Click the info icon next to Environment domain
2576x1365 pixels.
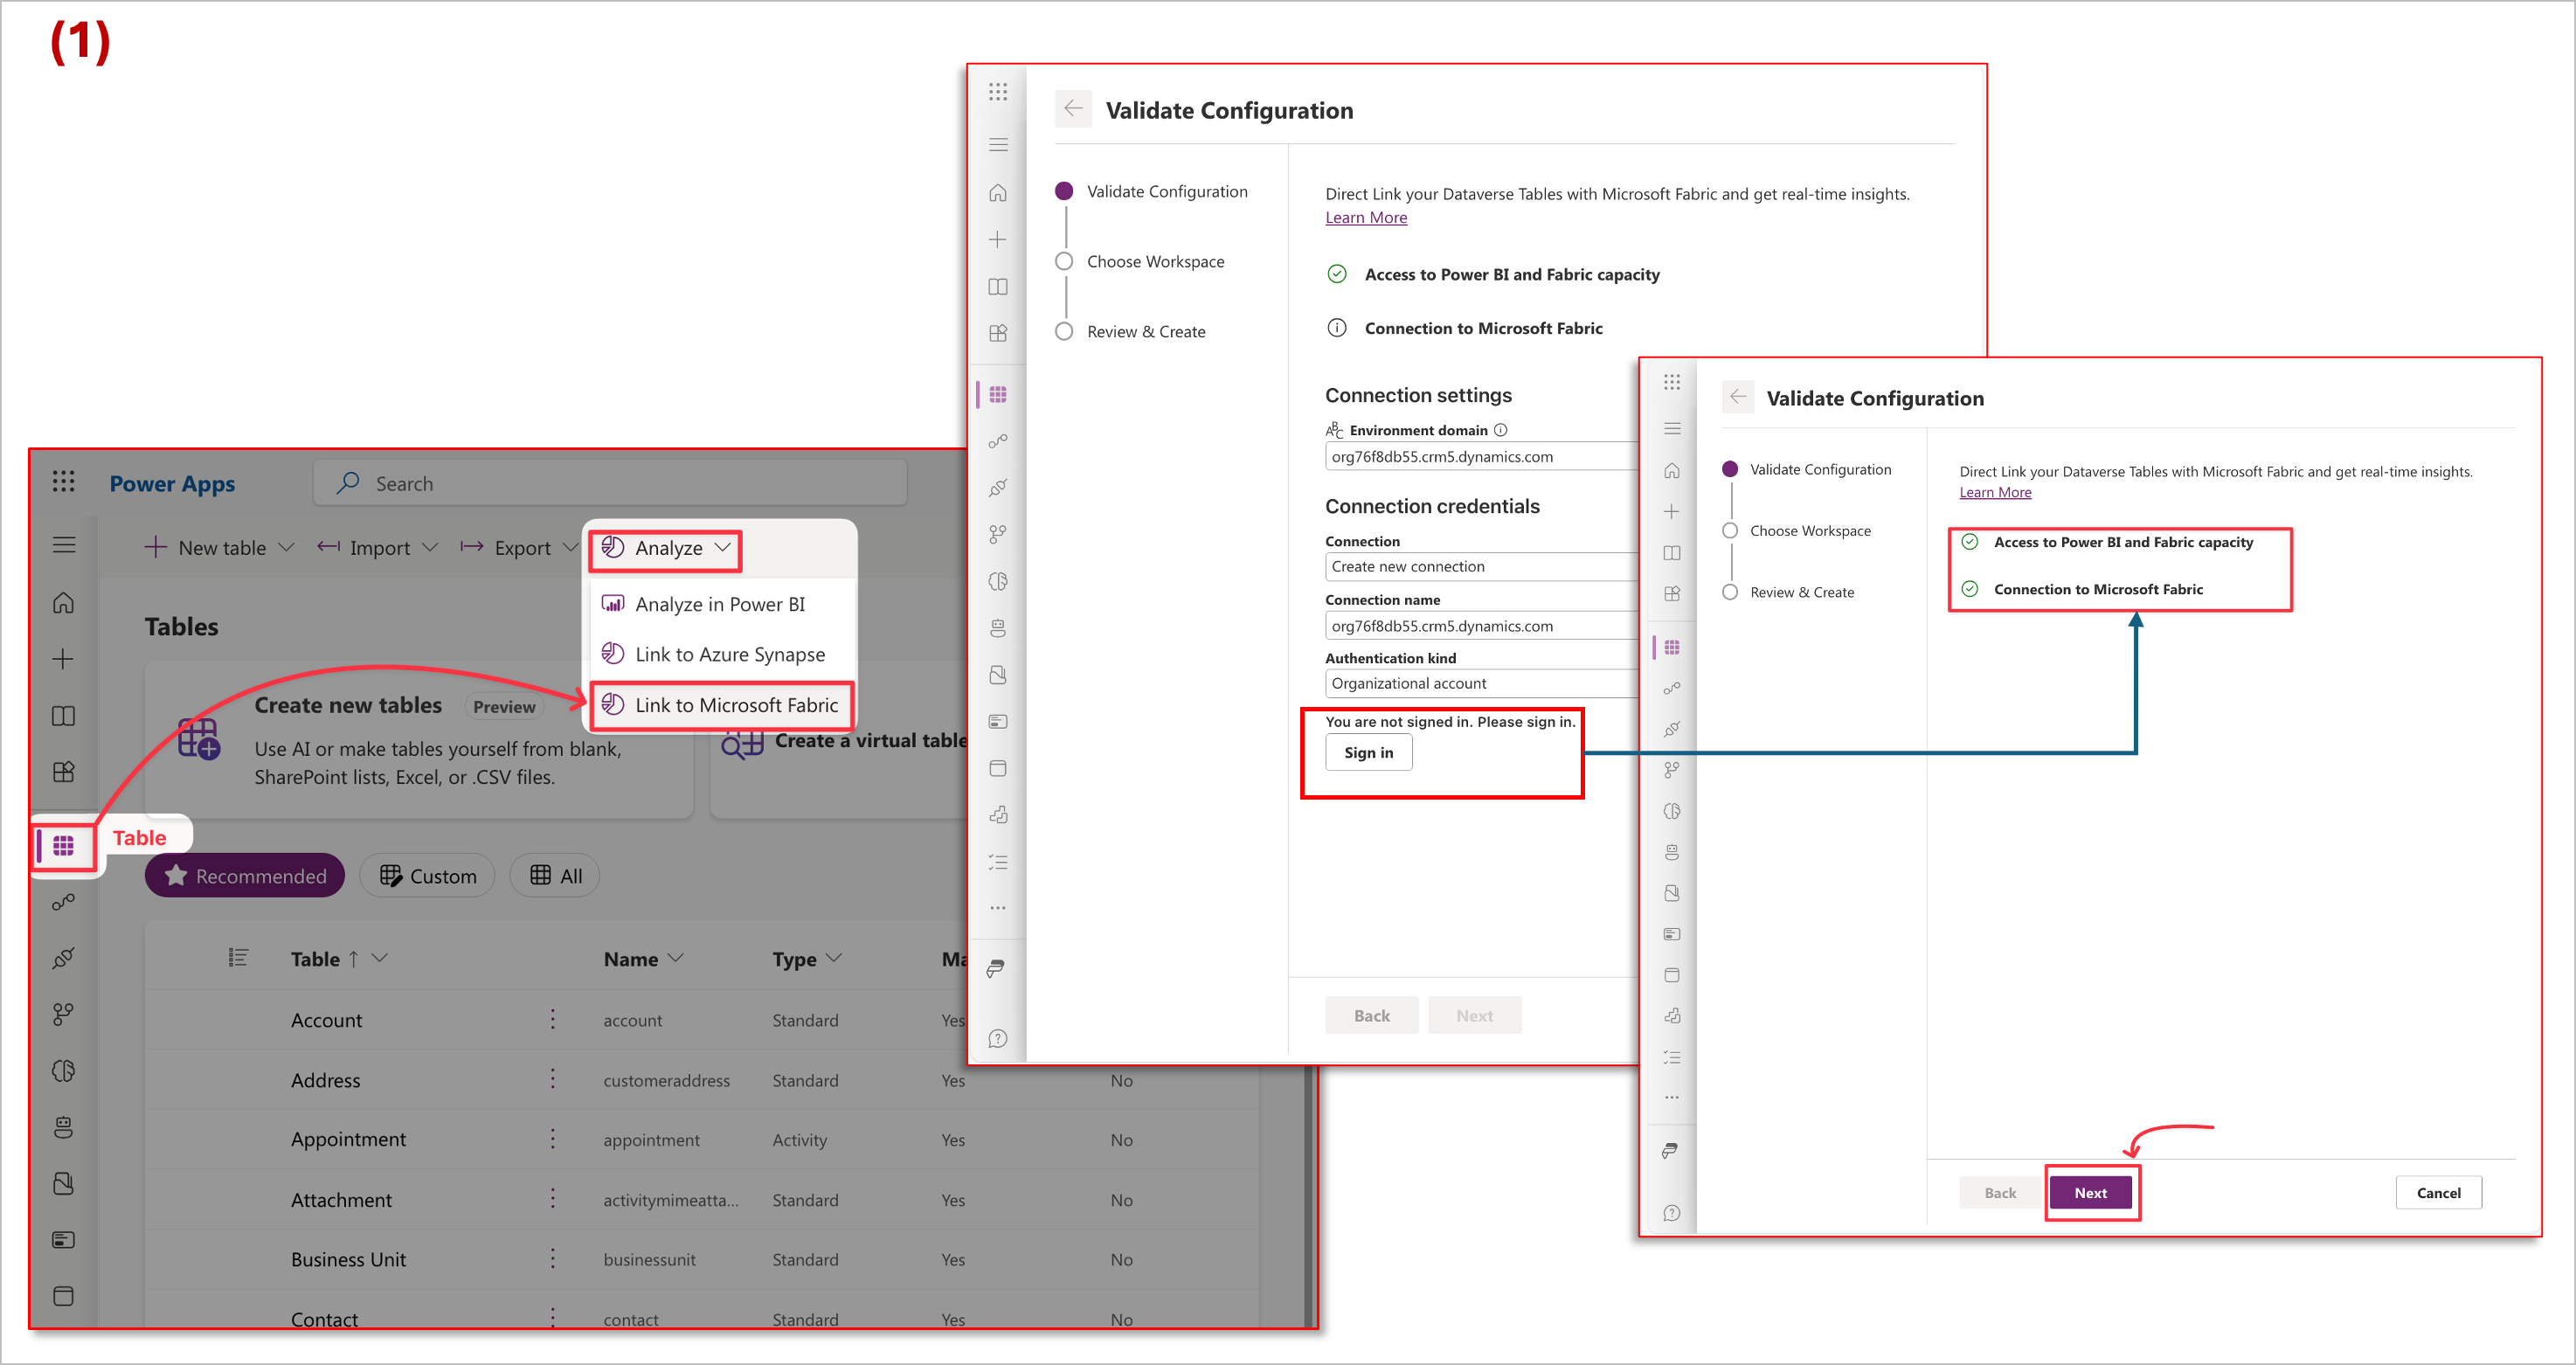(x=1500, y=430)
